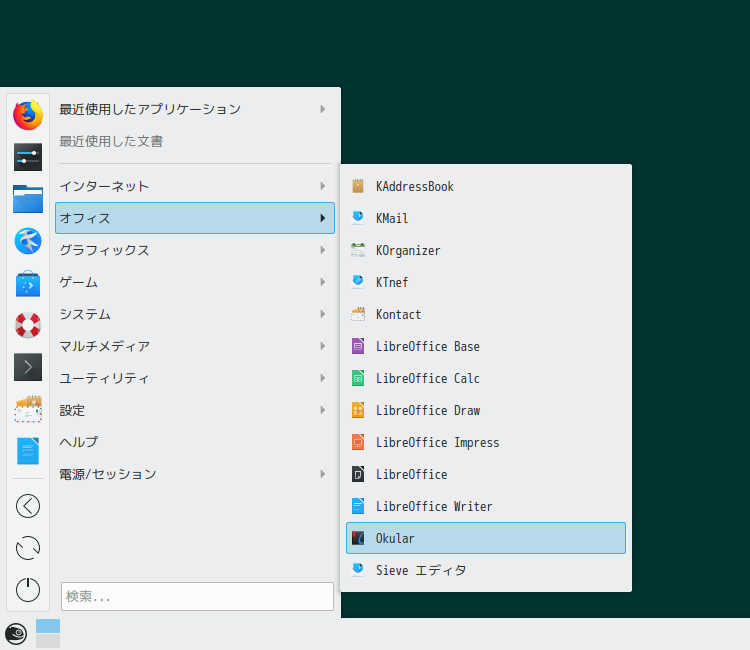The height and width of the screenshot is (650, 750).
Task: Expand the グラフィックス submenu arrow
Action: [x=323, y=250]
